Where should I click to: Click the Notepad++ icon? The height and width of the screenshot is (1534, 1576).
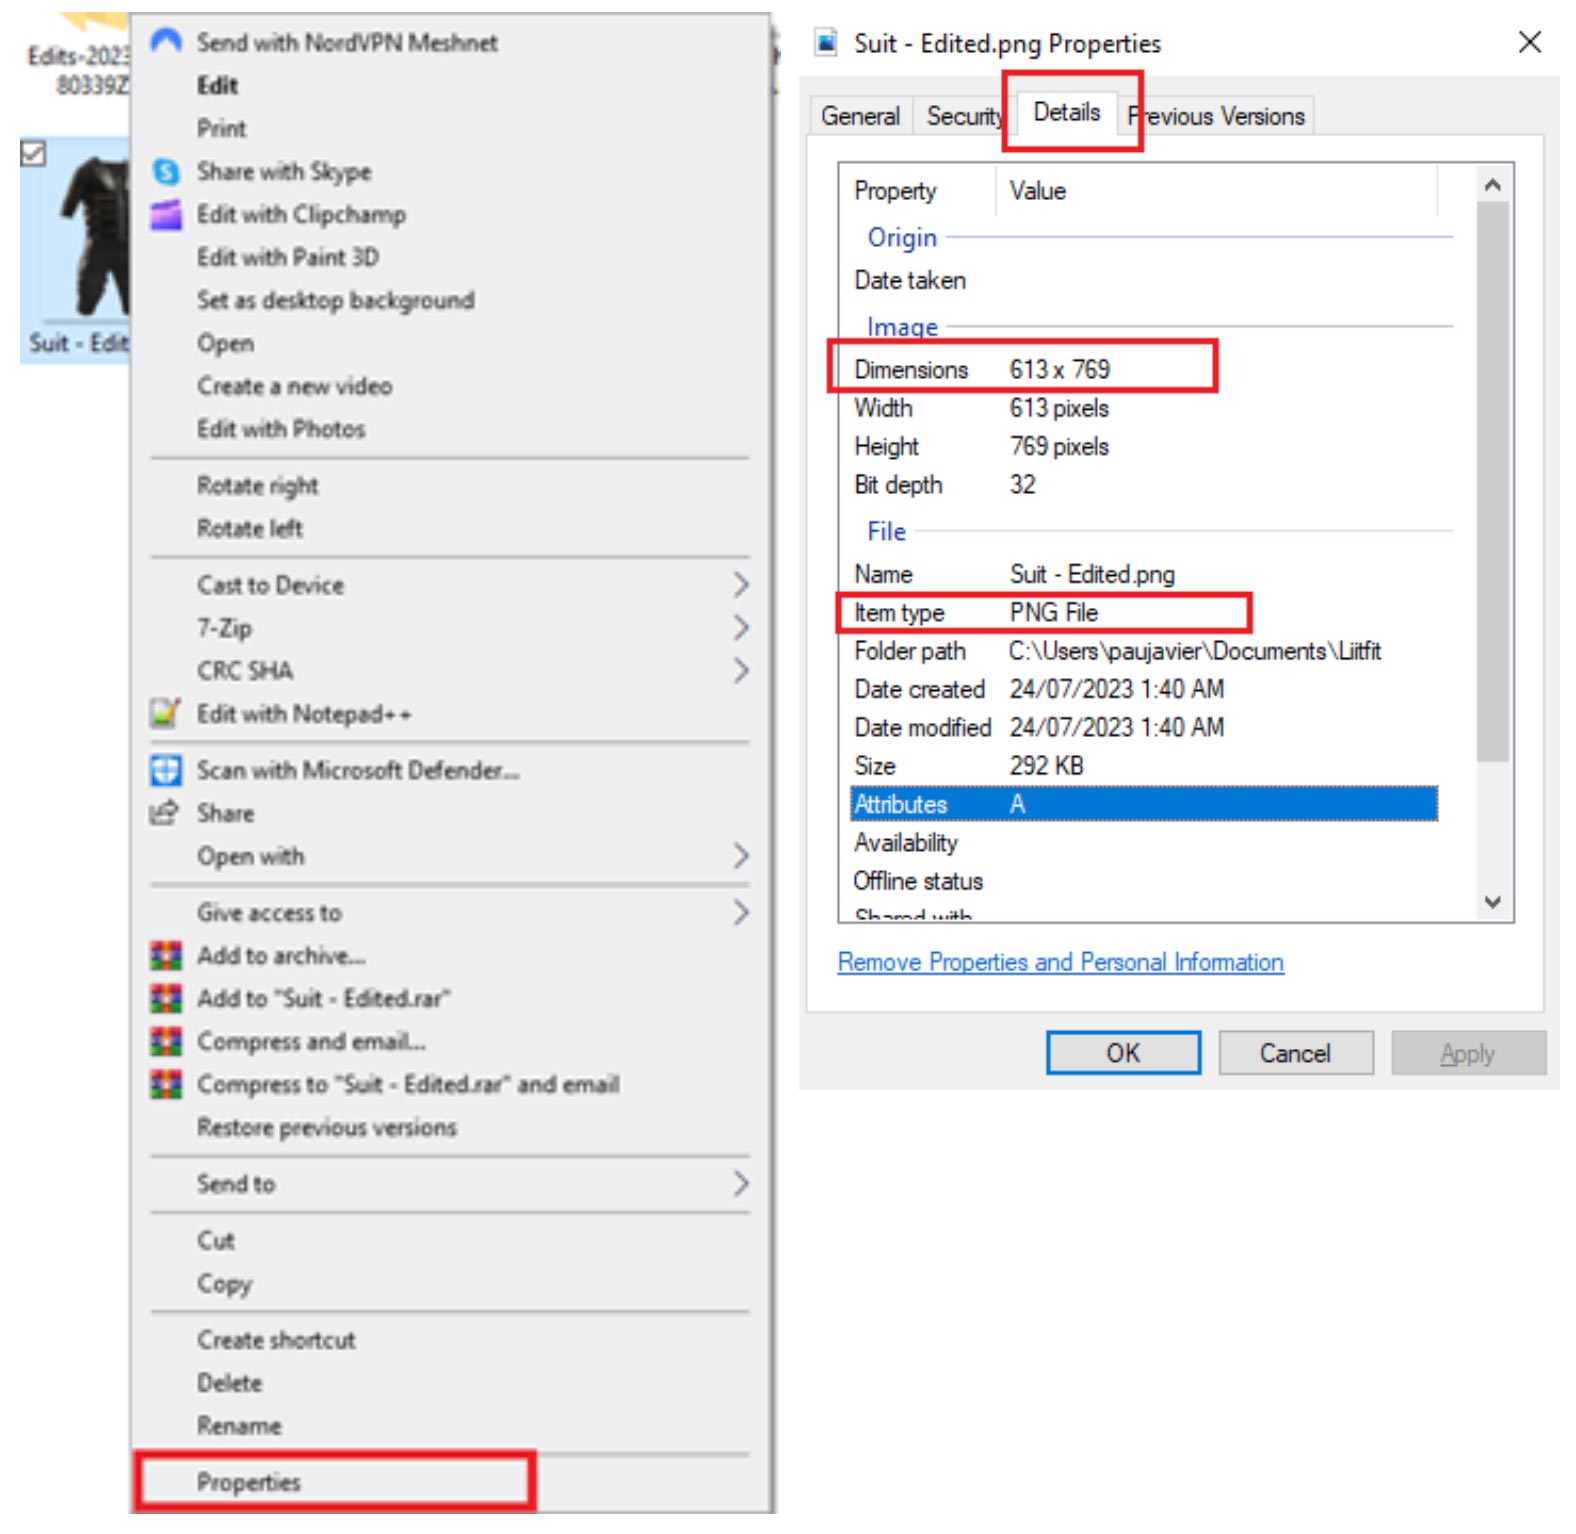click(165, 714)
